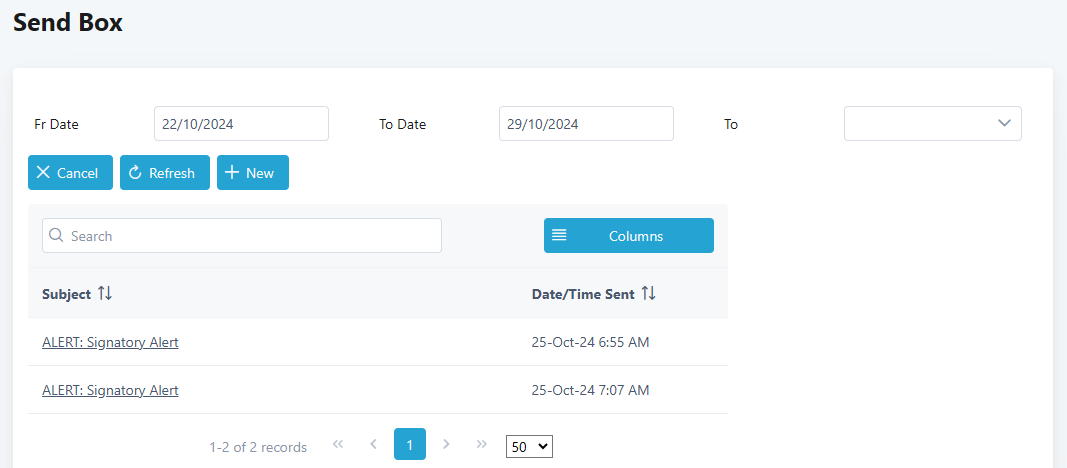
Task: Open the 50 rows-per-page selector
Action: tap(529, 446)
